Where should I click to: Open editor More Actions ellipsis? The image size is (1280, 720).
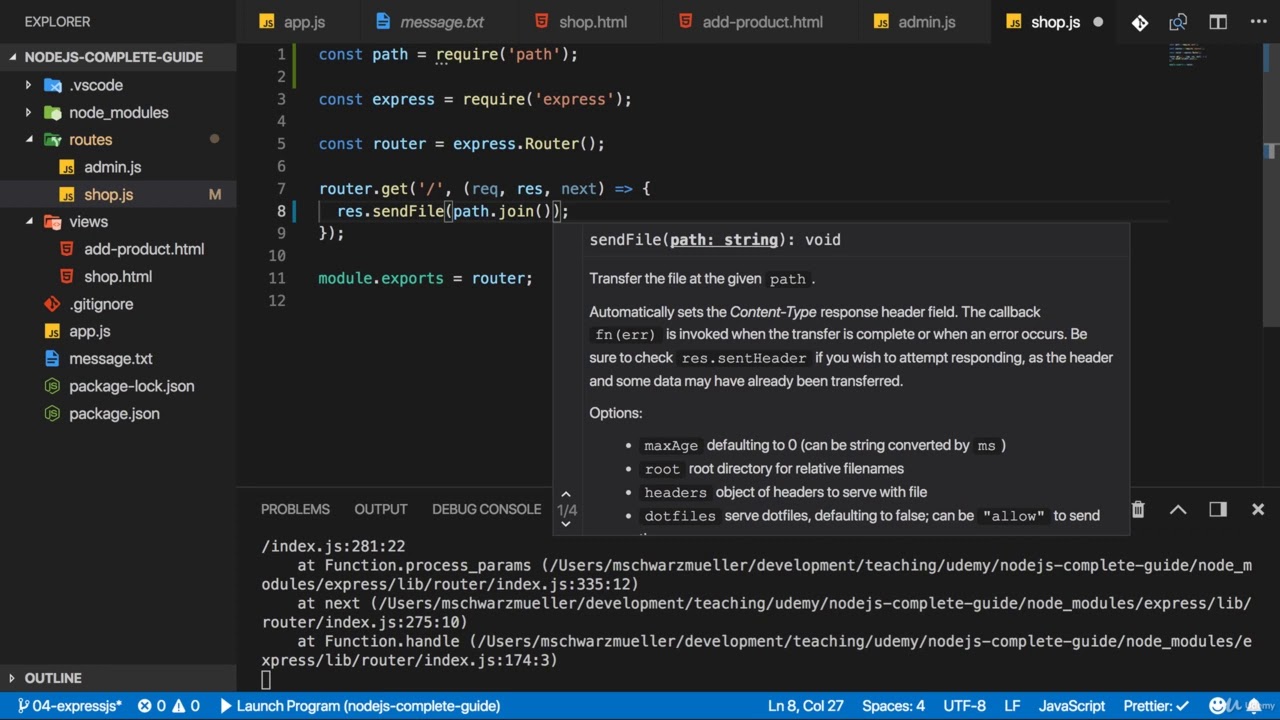(1258, 22)
